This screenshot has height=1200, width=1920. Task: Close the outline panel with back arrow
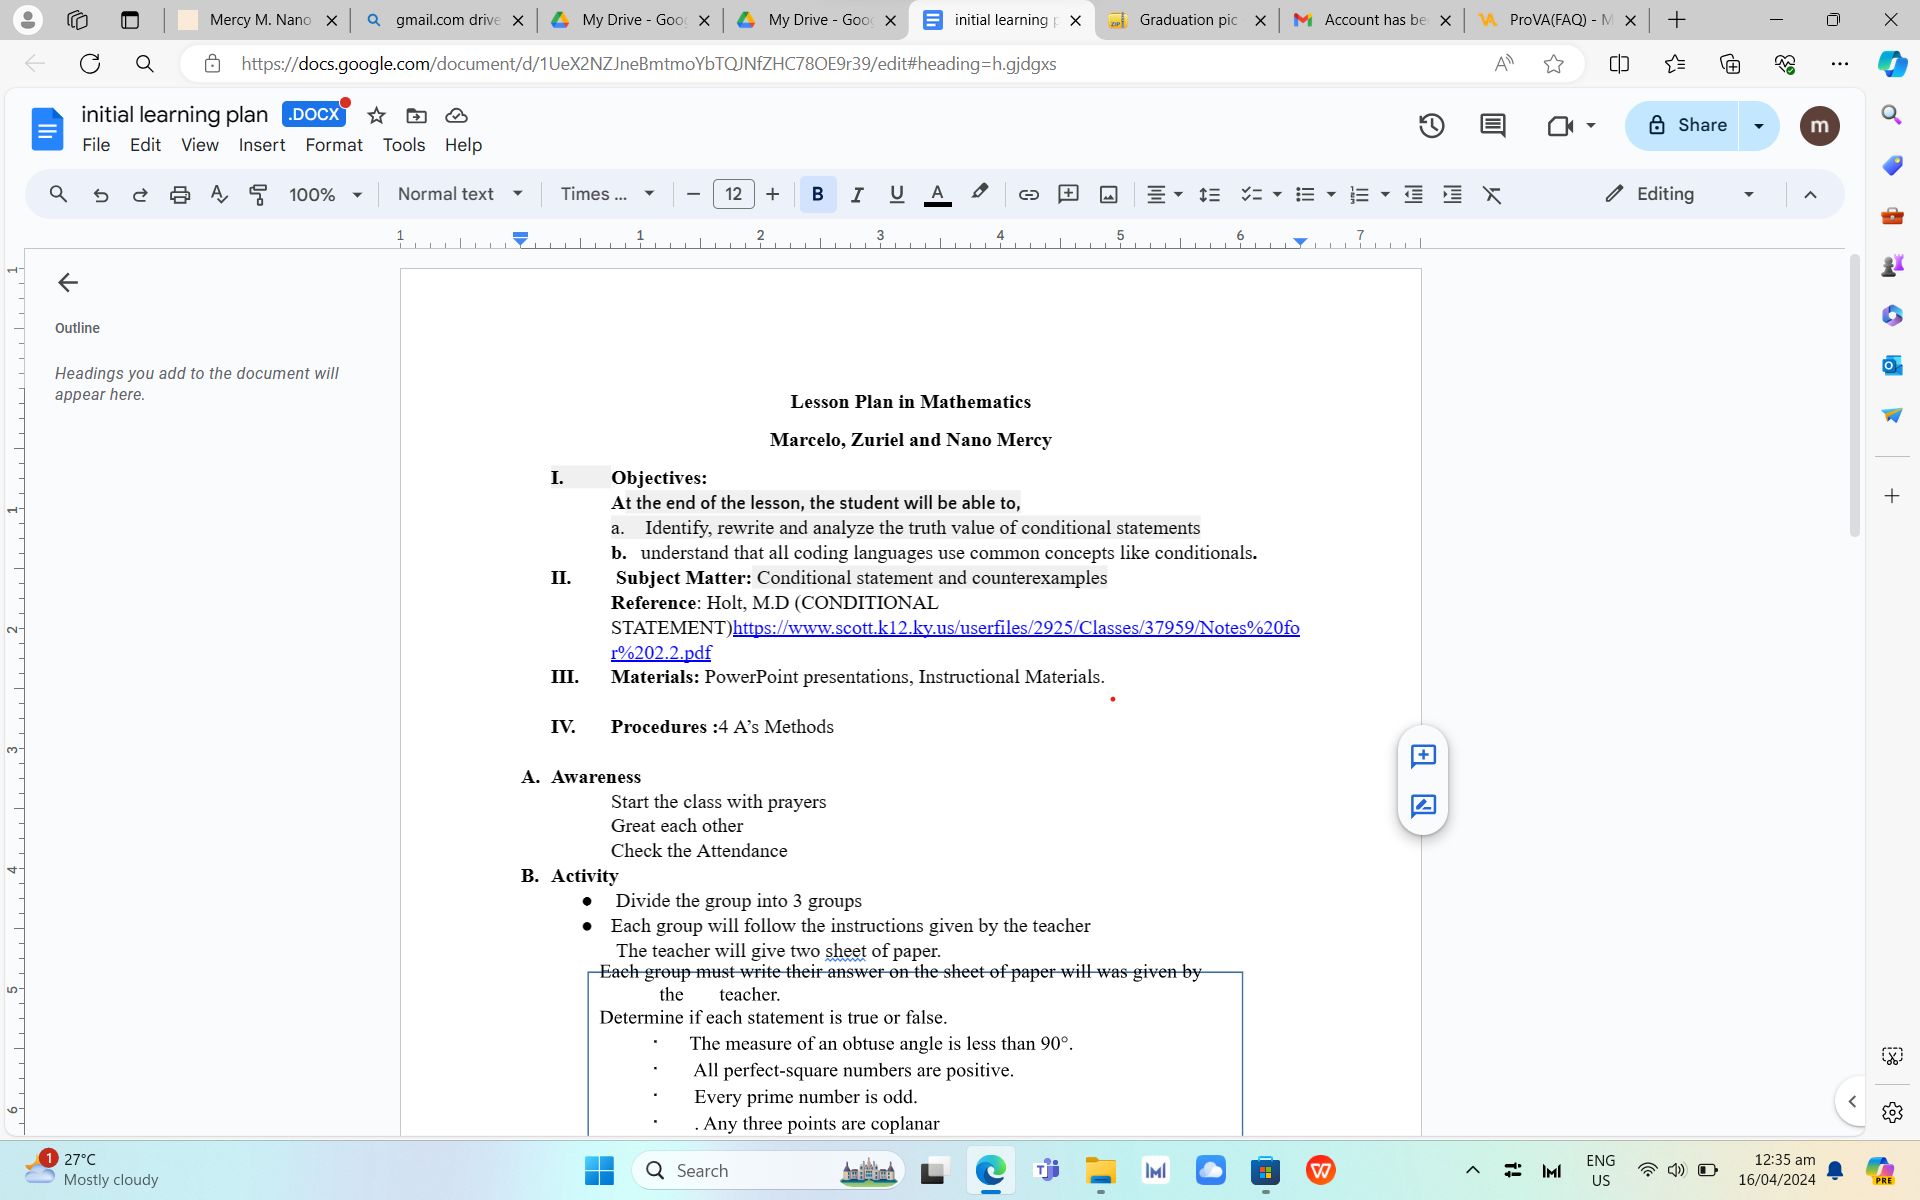point(67,283)
